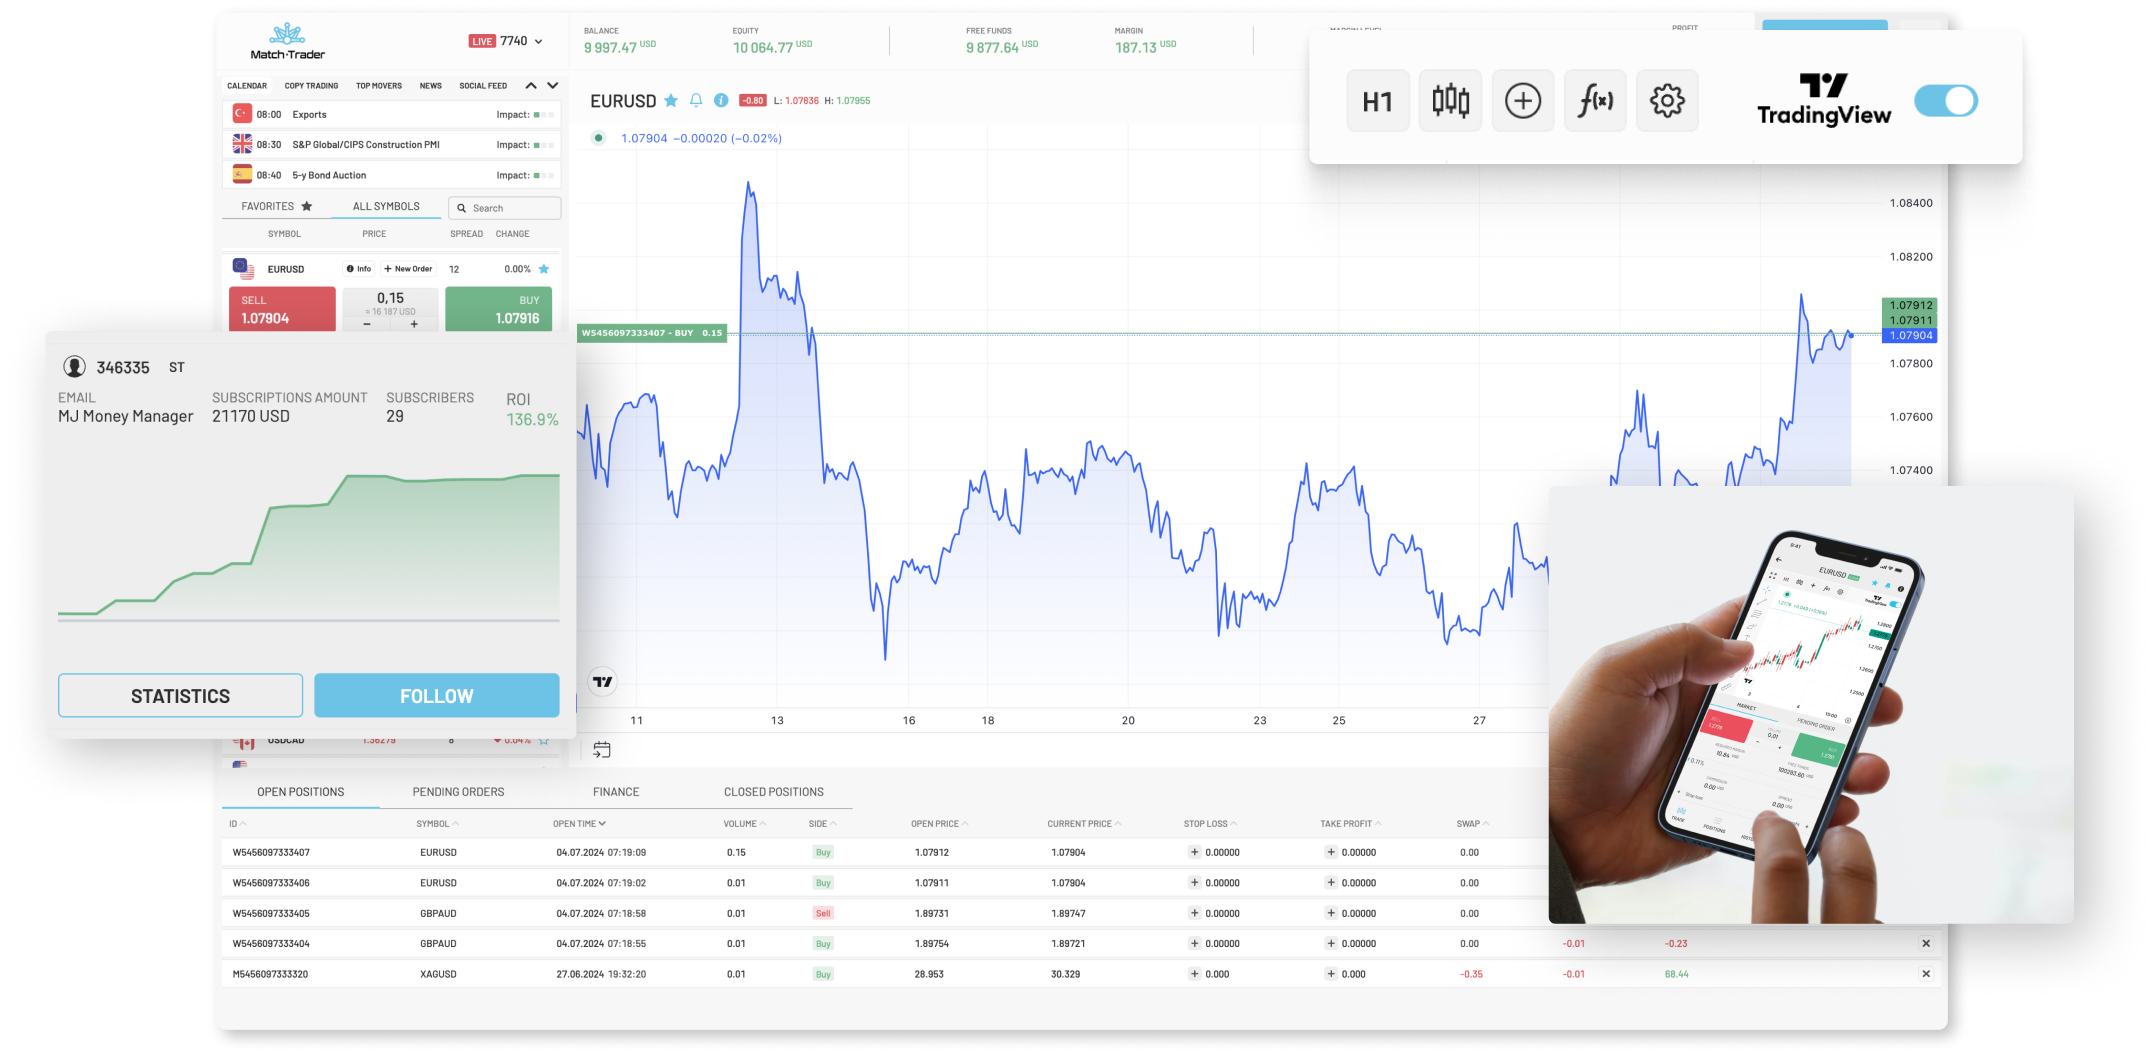Open the LIVE 7740 account dropdown
Viewport: 2154px width, 1053px height.
click(507, 41)
